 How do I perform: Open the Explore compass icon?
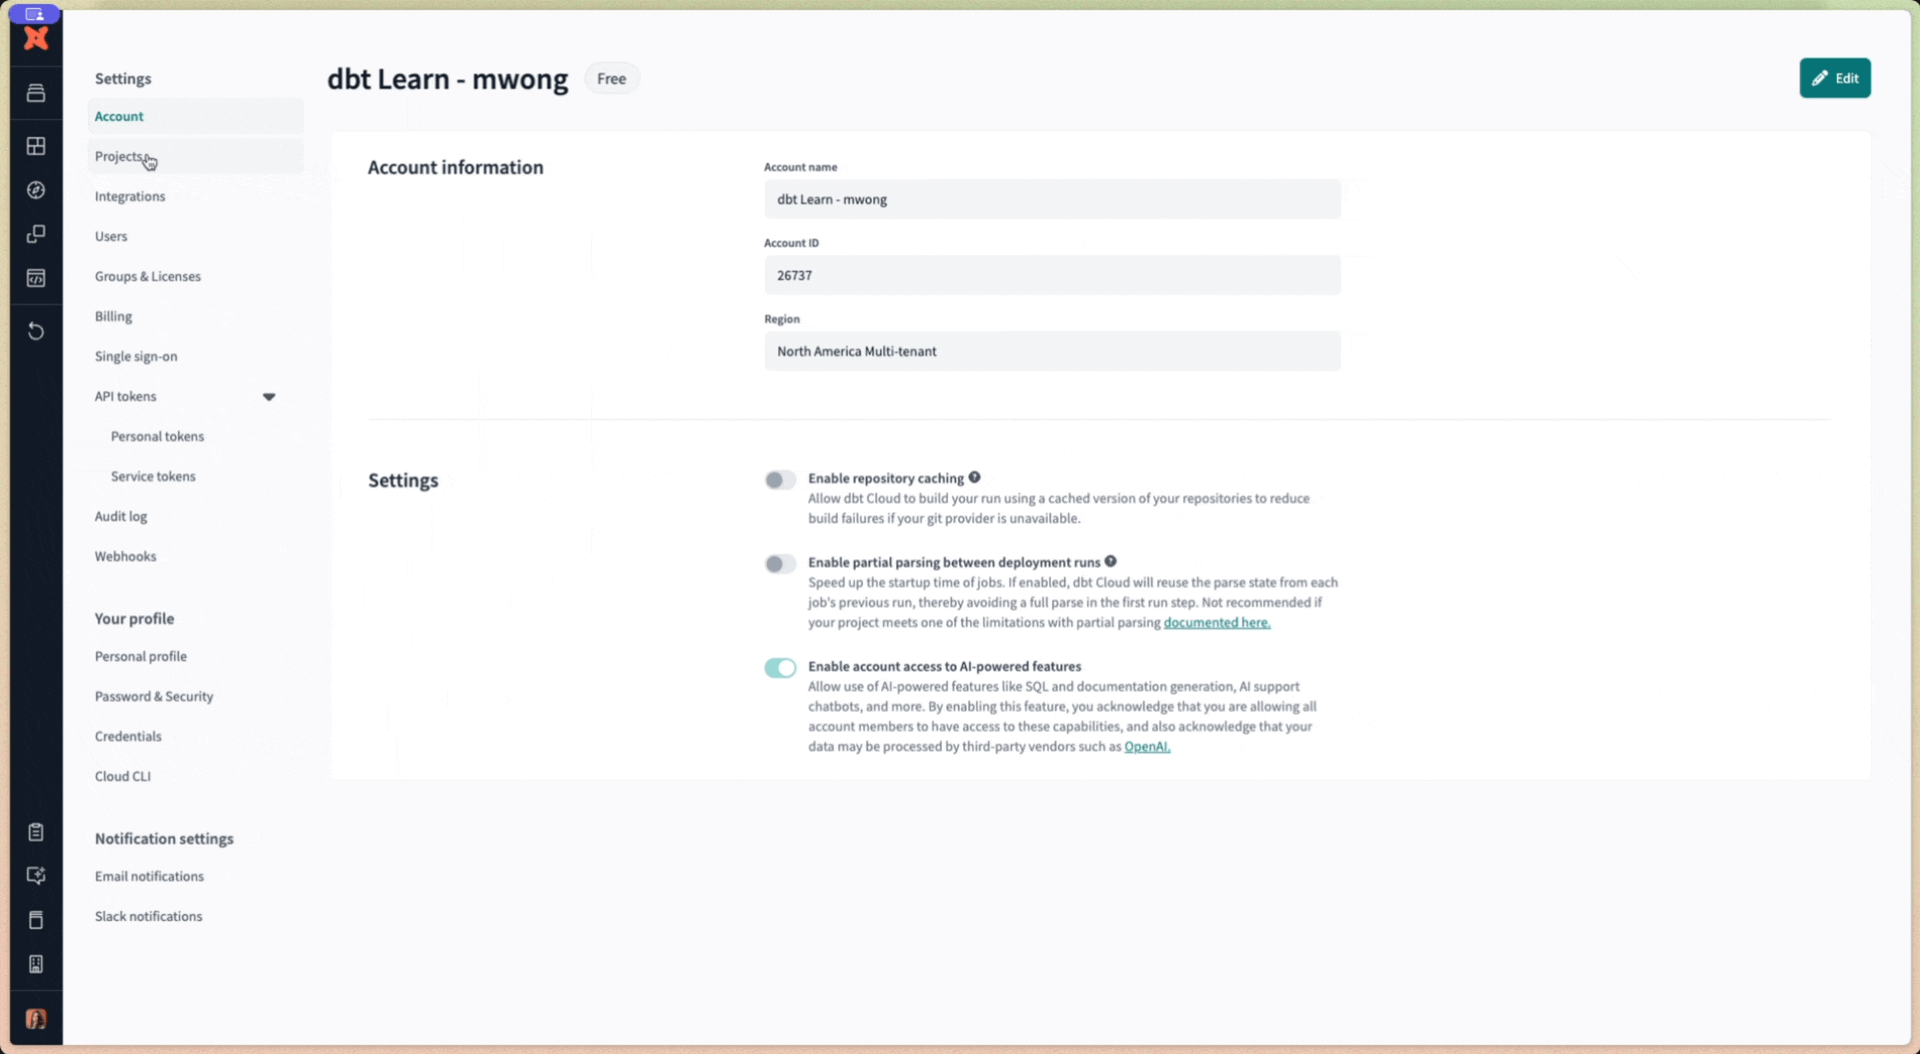36,190
